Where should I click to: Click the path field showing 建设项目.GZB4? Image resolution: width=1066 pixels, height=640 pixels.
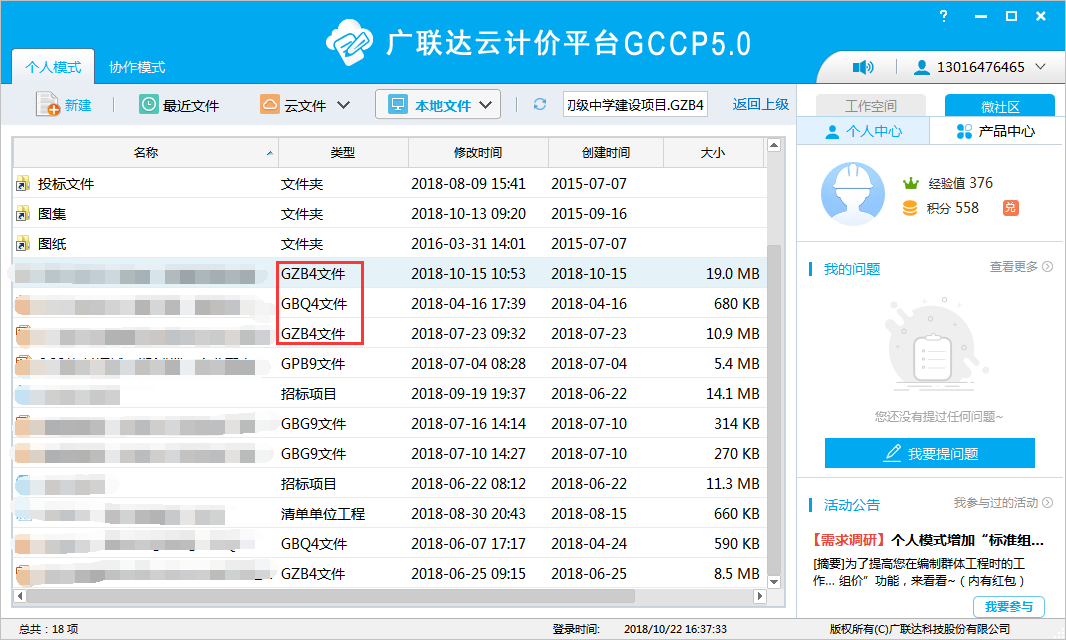pyautogui.click(x=635, y=105)
